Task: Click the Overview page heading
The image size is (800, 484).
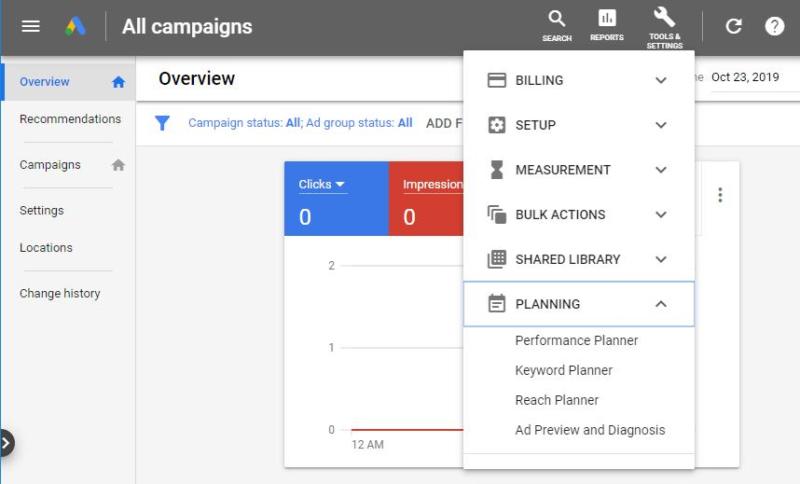Action: tap(196, 79)
